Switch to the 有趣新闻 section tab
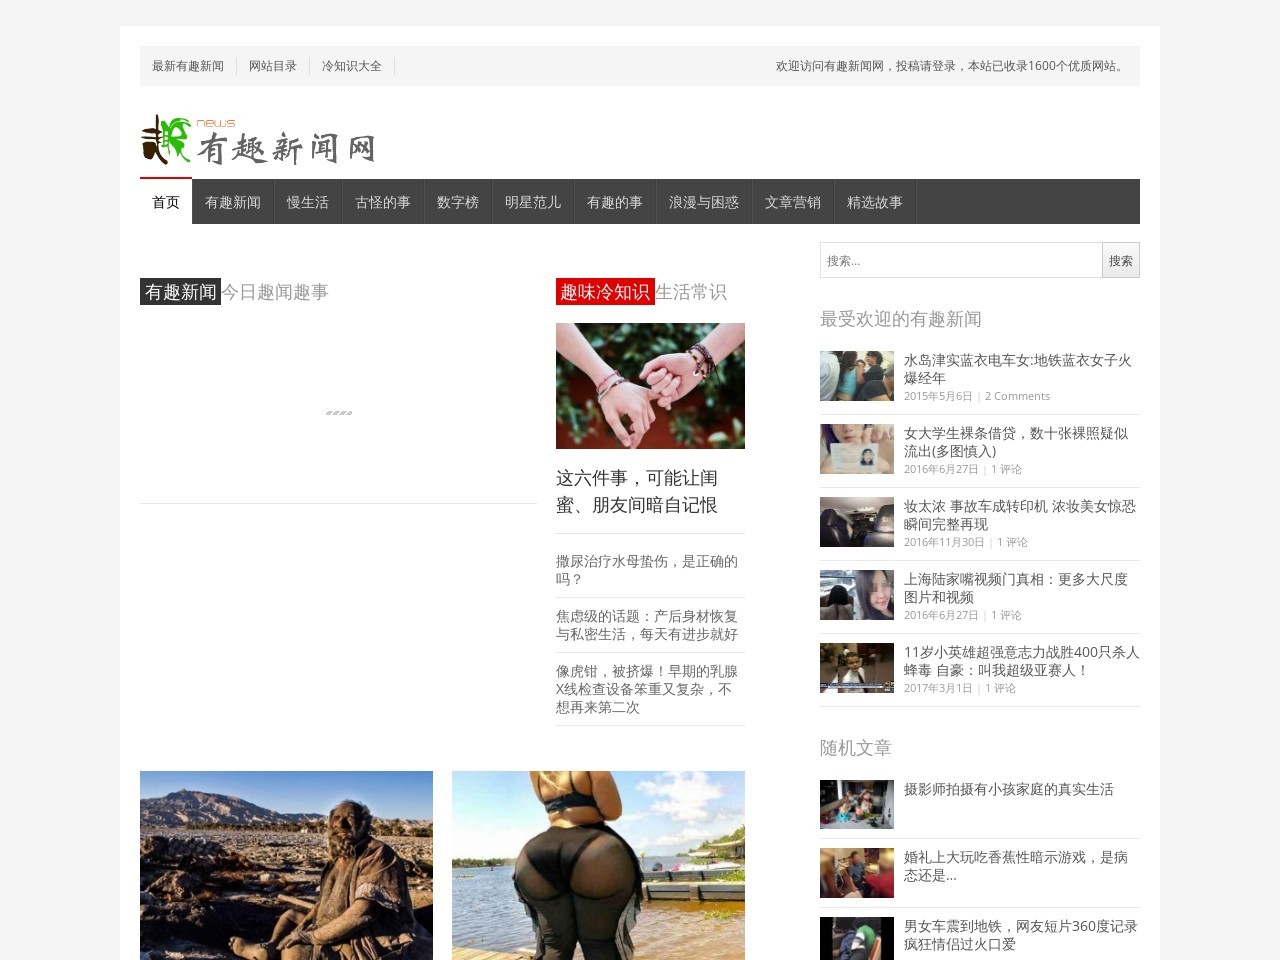Screen dimensions: 1280x960 232,201
